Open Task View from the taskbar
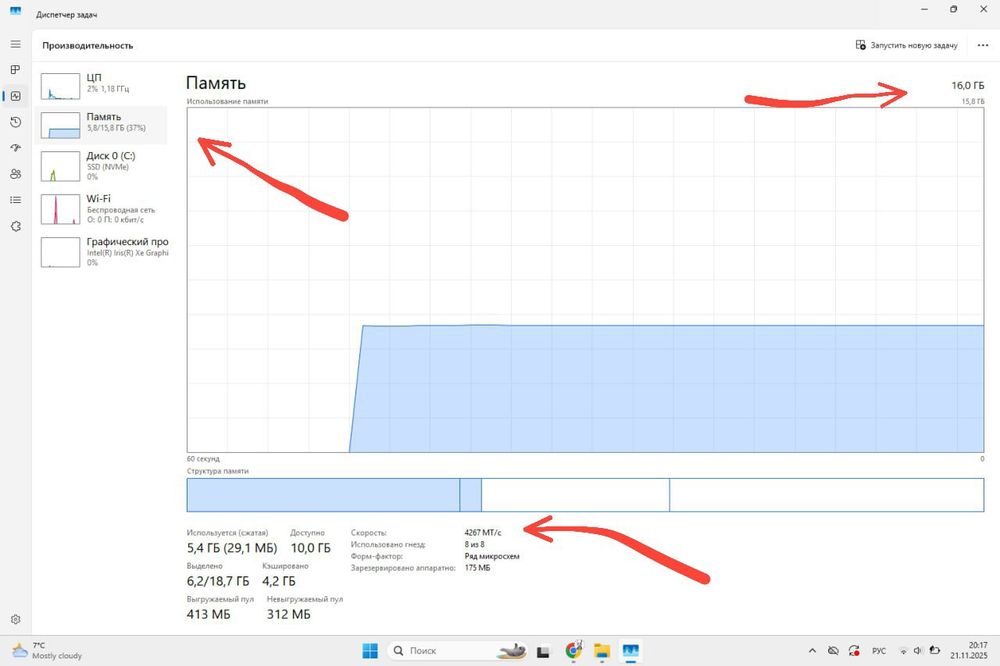 pos(543,651)
